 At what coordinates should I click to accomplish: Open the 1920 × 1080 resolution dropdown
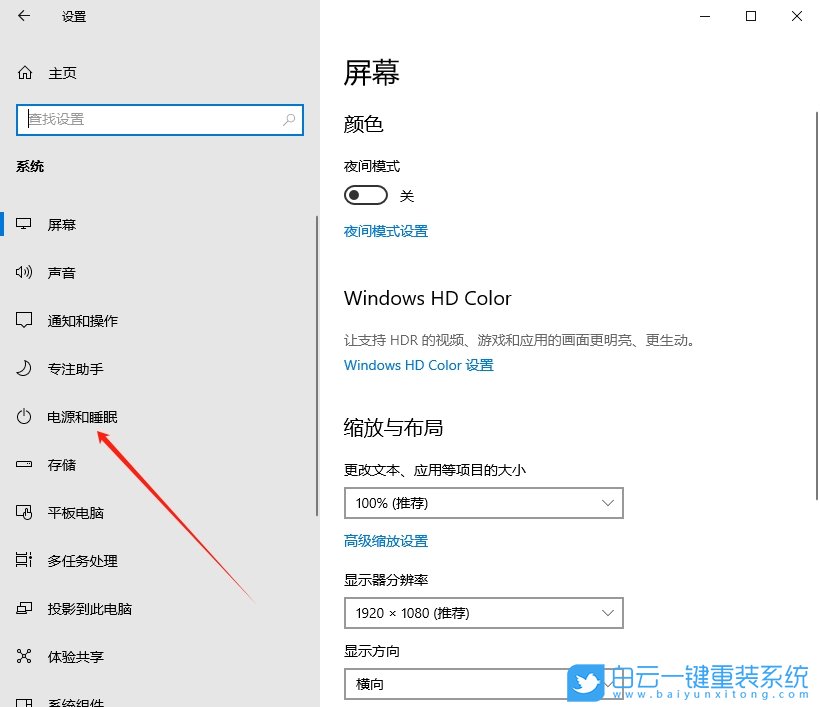(483, 613)
